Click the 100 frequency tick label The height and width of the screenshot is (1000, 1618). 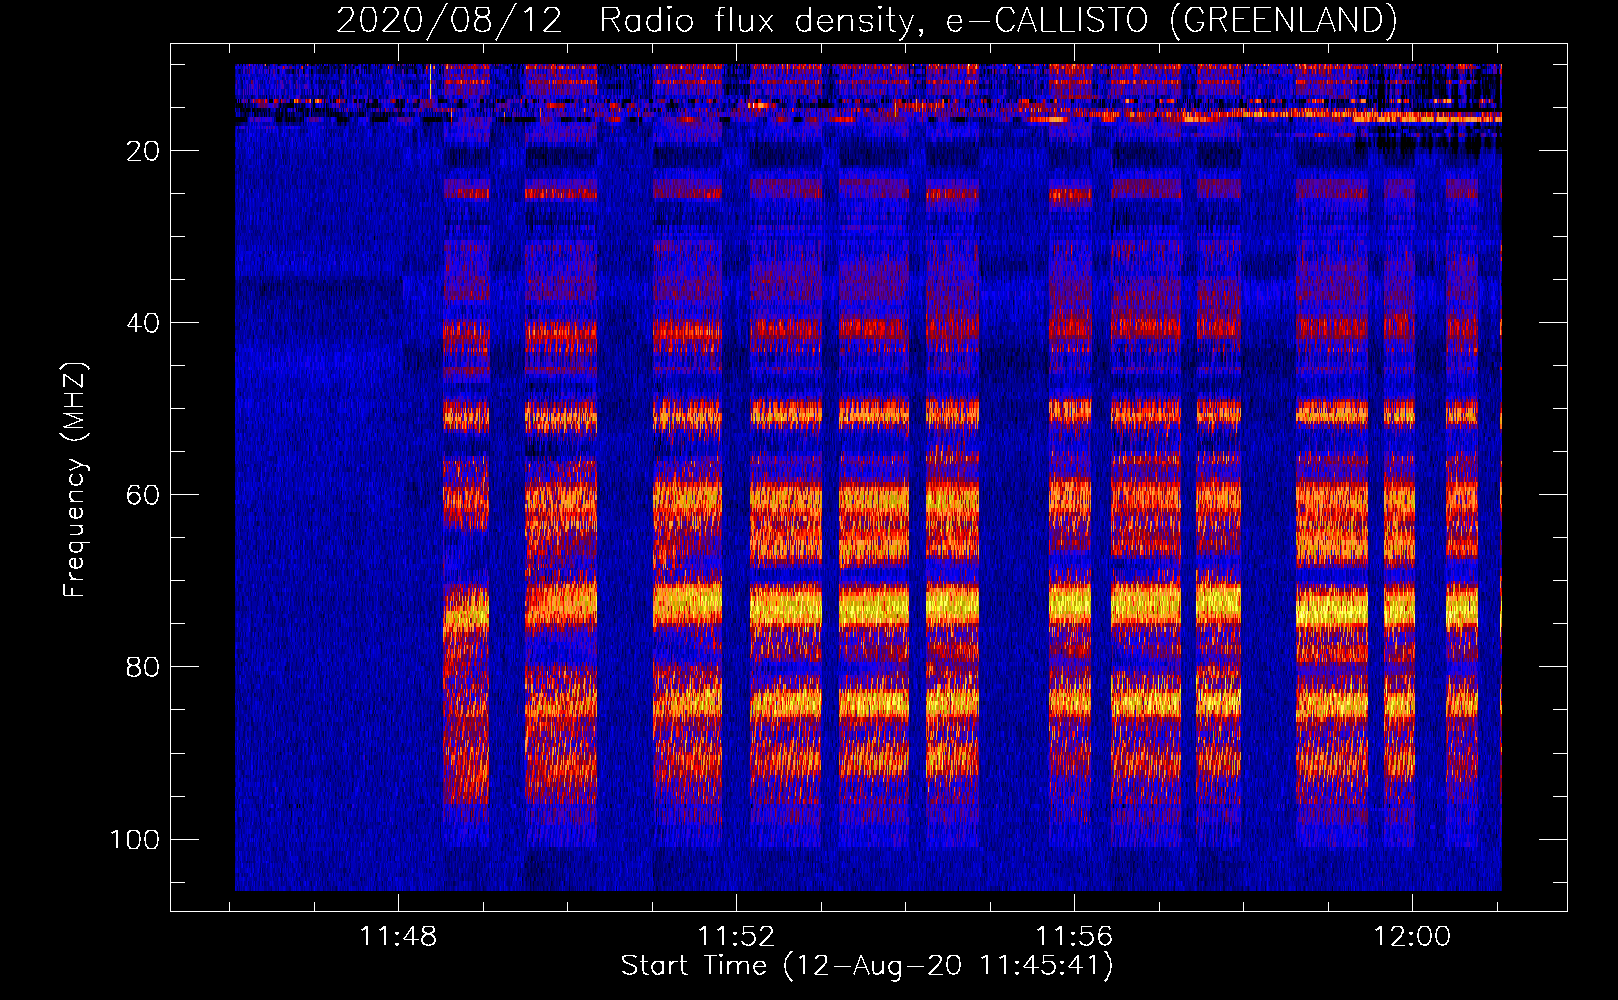point(135,839)
